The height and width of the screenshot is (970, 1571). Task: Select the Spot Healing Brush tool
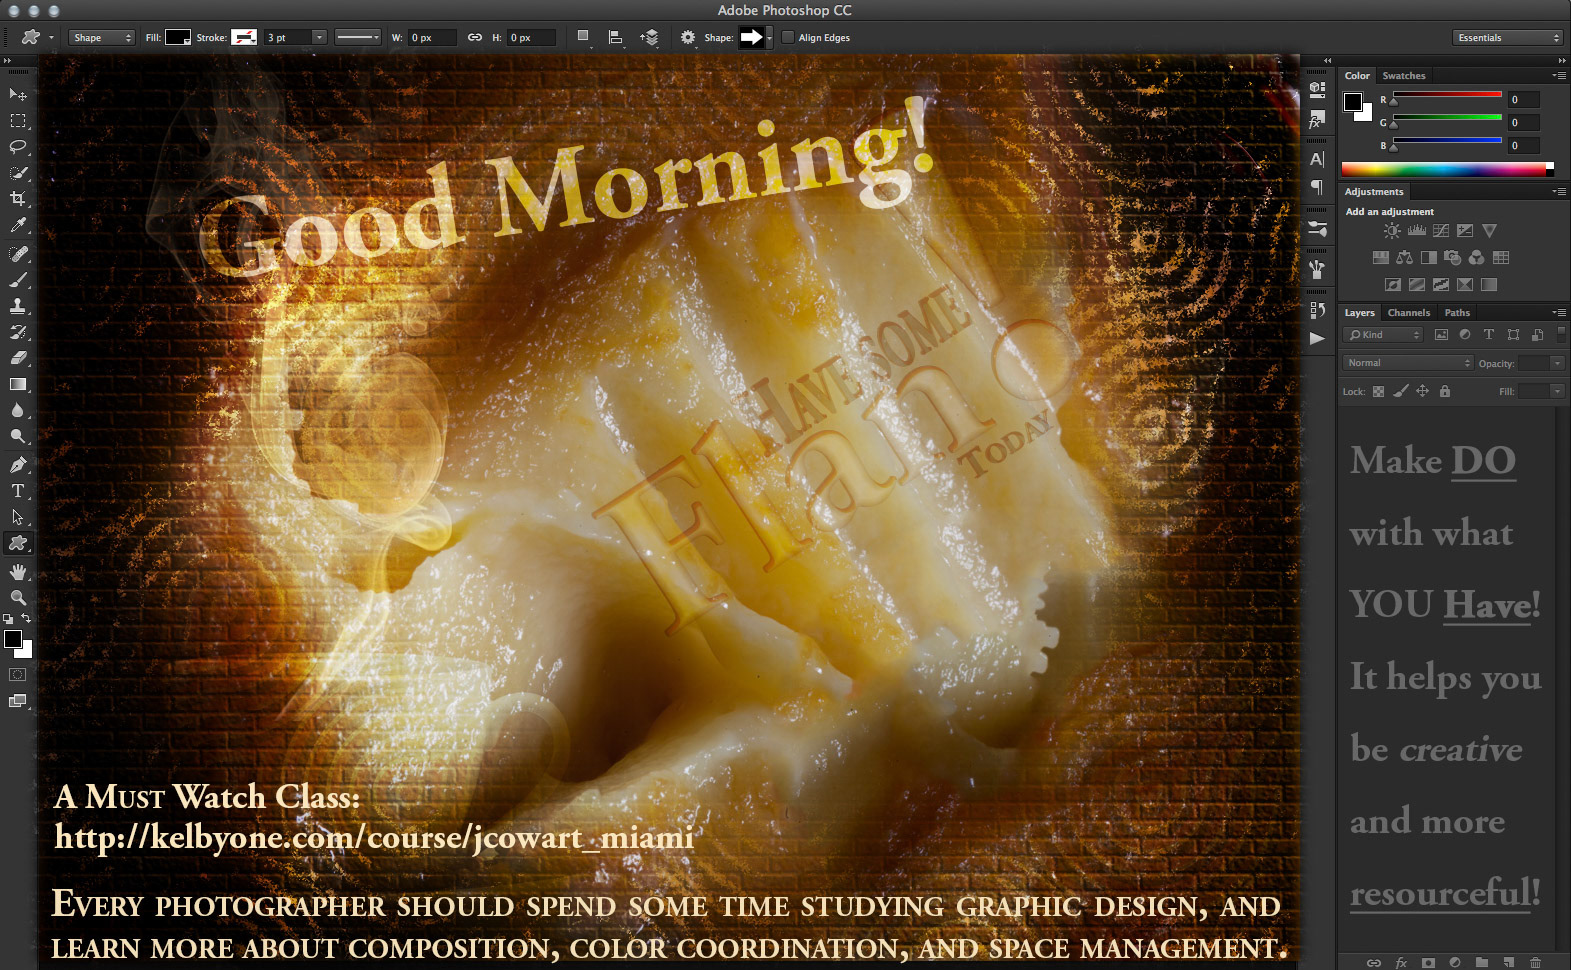click(x=18, y=254)
